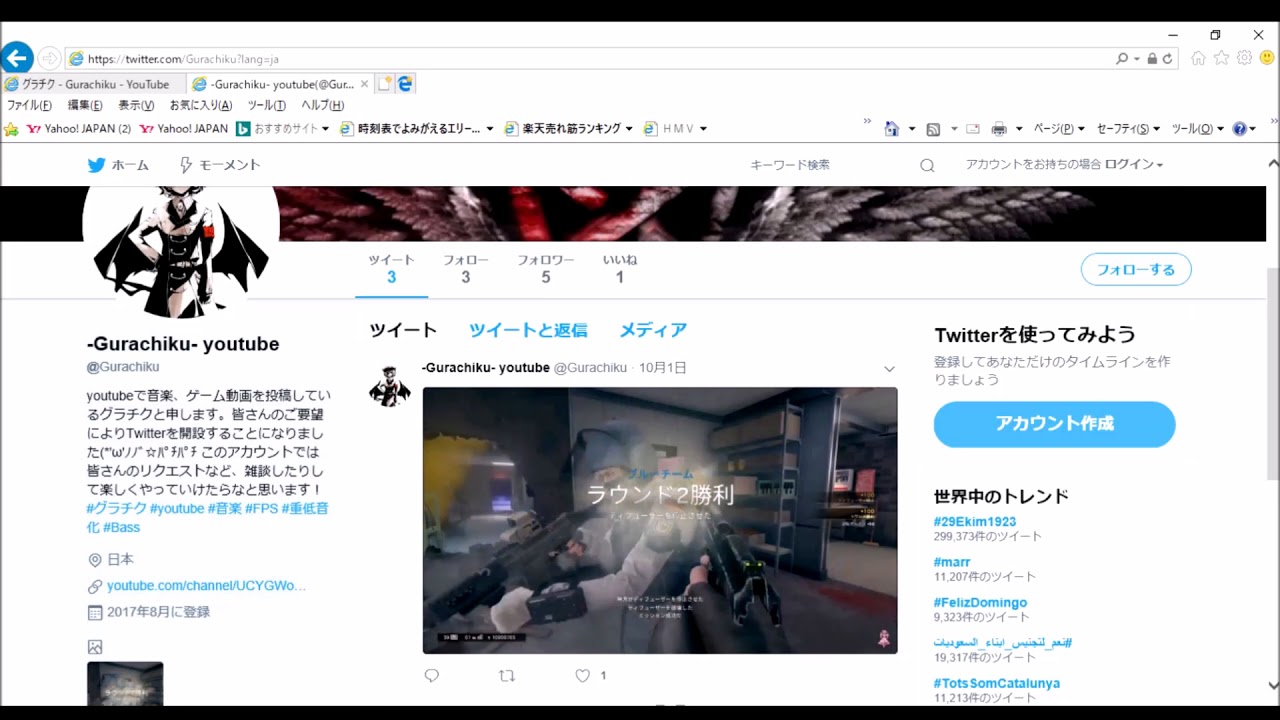The height and width of the screenshot is (720, 1280).
Task: Open the 楽天売れ筋ランキング dropdown arrow
Action: pos(629,129)
